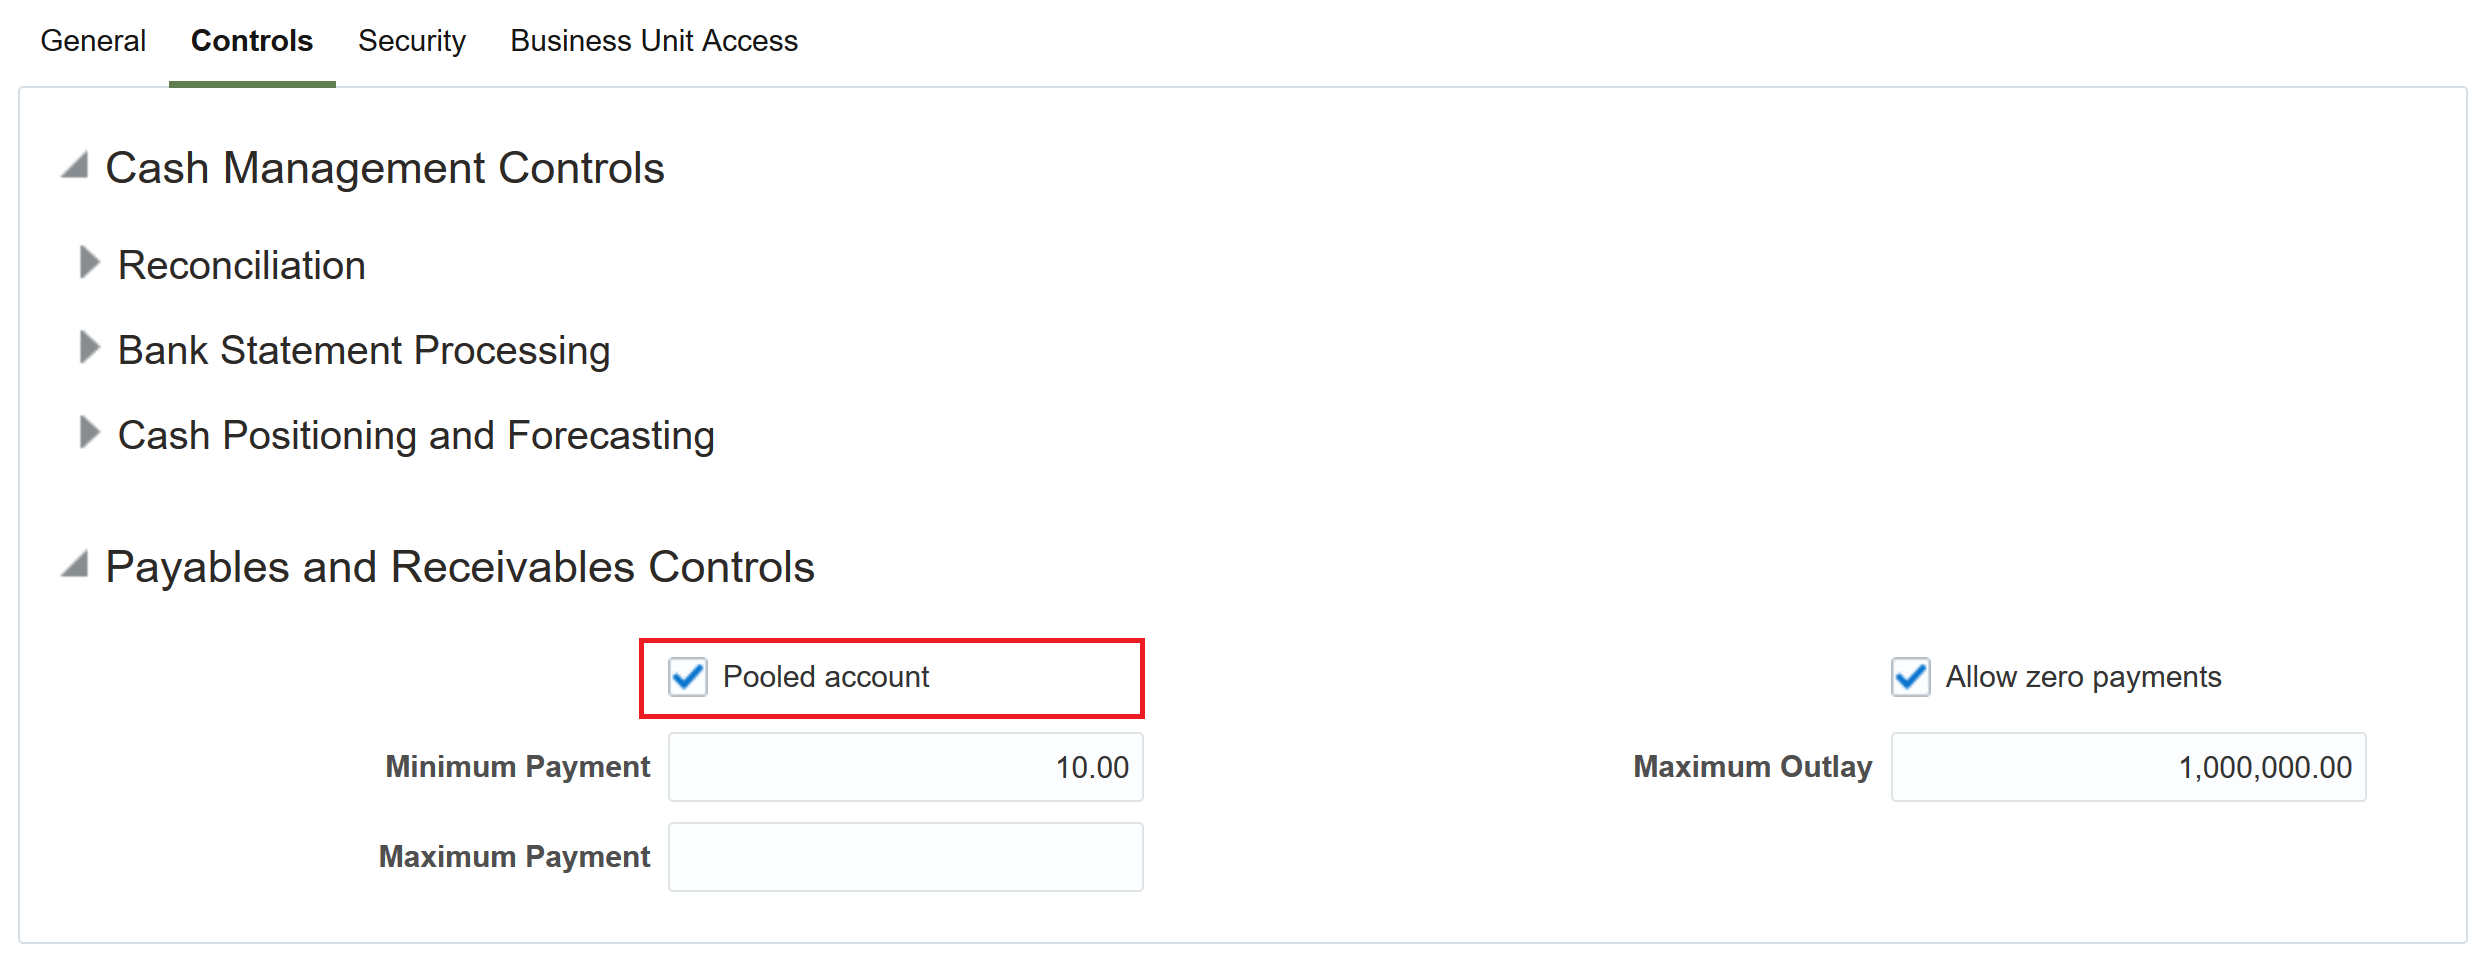Click the Pooled account label
This screenshot has width=2476, height=956.
pos(826,677)
